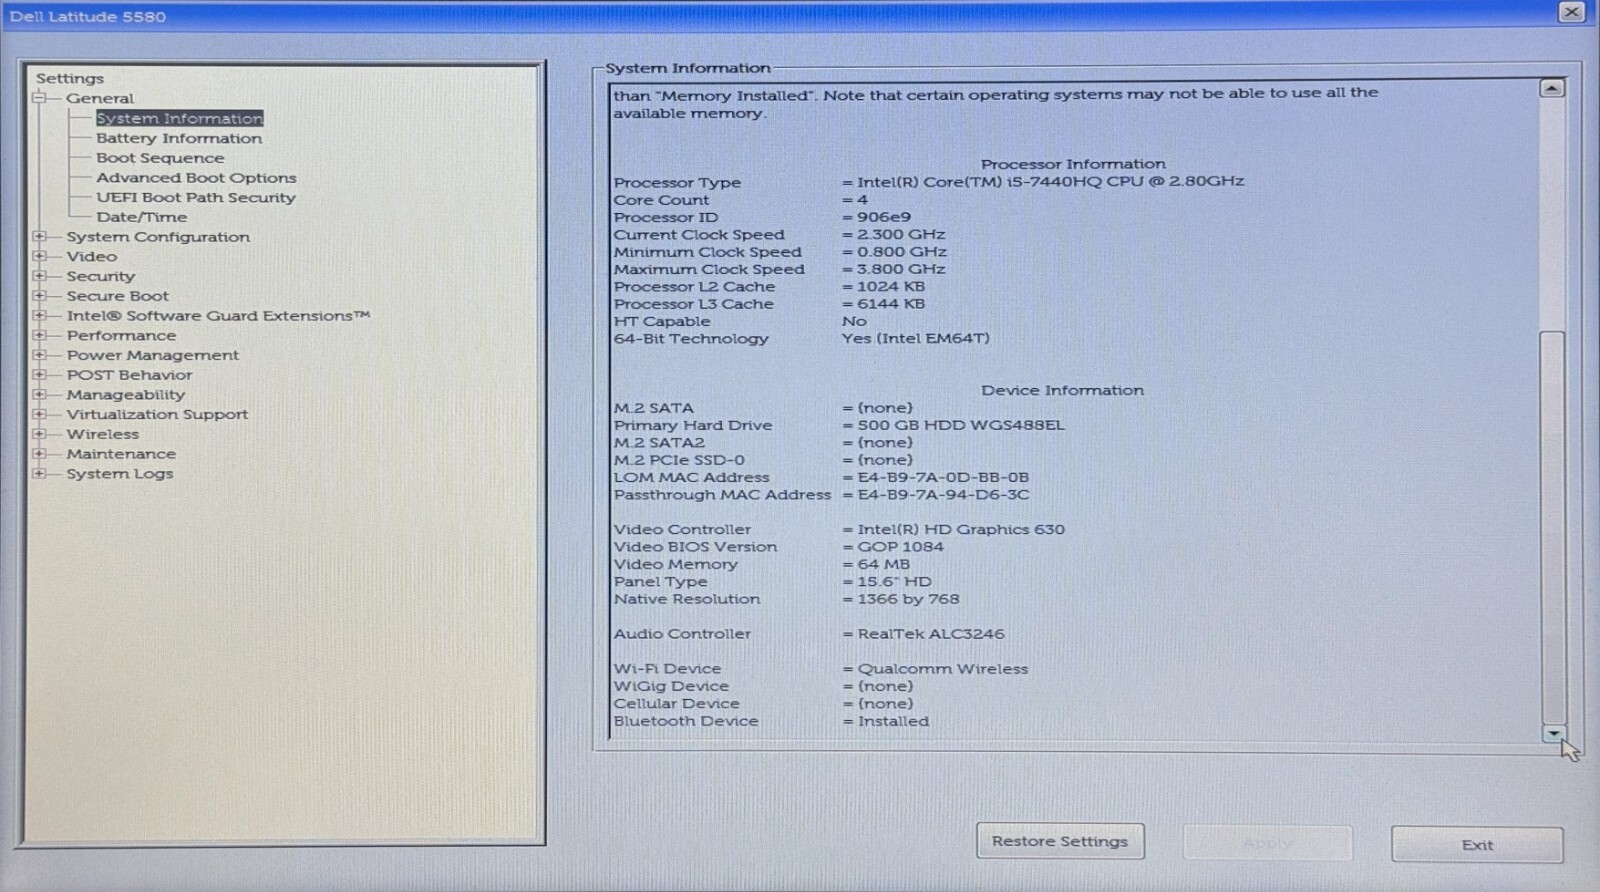Click the Minimum Clock Speed value
Screen dimensions: 1600x892
[x=902, y=252]
